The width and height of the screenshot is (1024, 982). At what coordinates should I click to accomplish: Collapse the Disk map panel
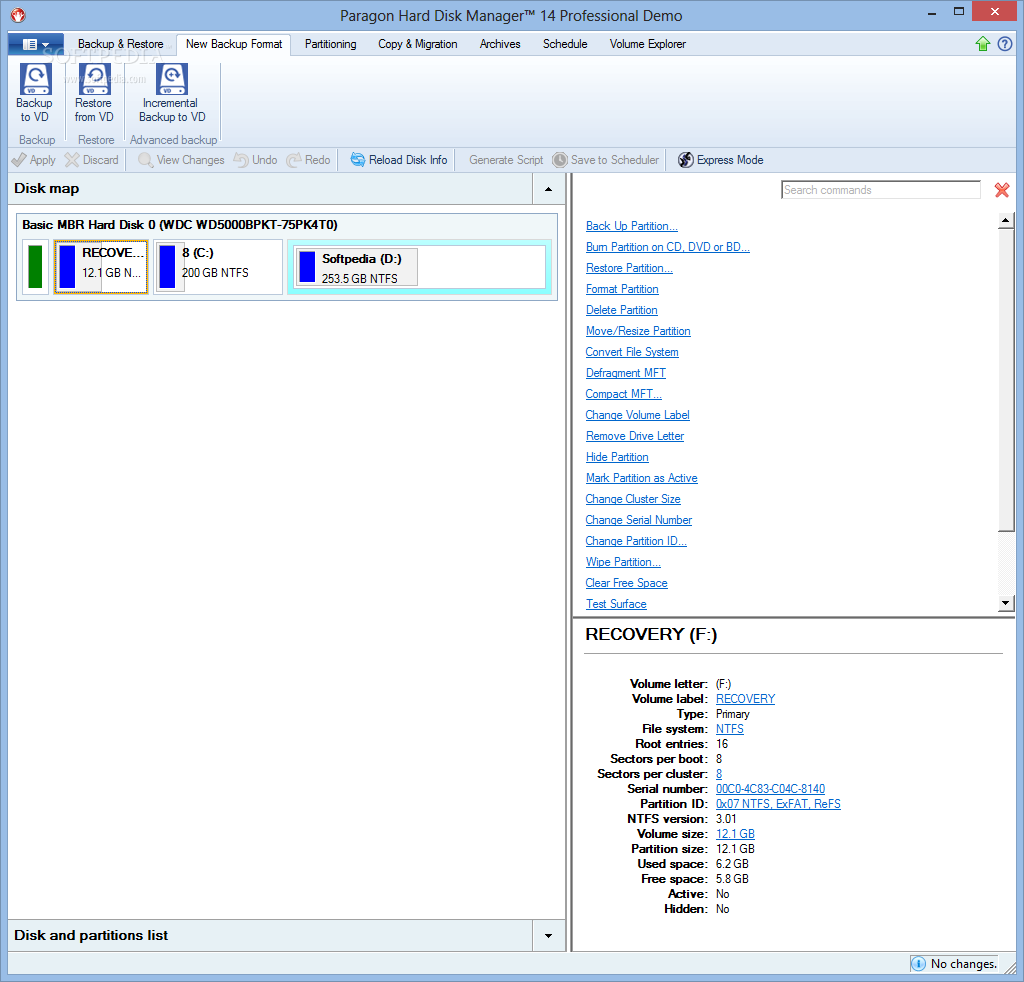(x=549, y=189)
